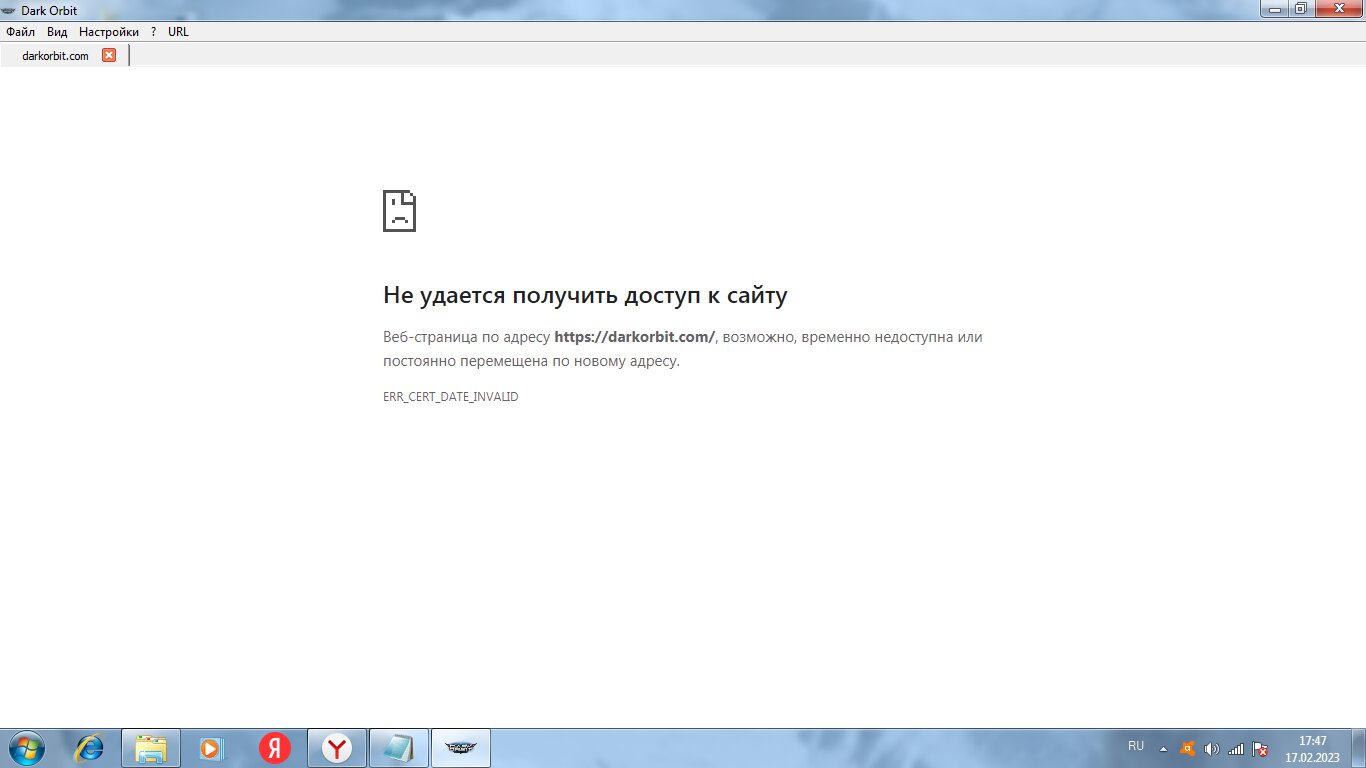Viewport: 1366px width, 768px height.
Task: Click the heading Не удается получить доступ к сайту
Action: (x=585, y=295)
